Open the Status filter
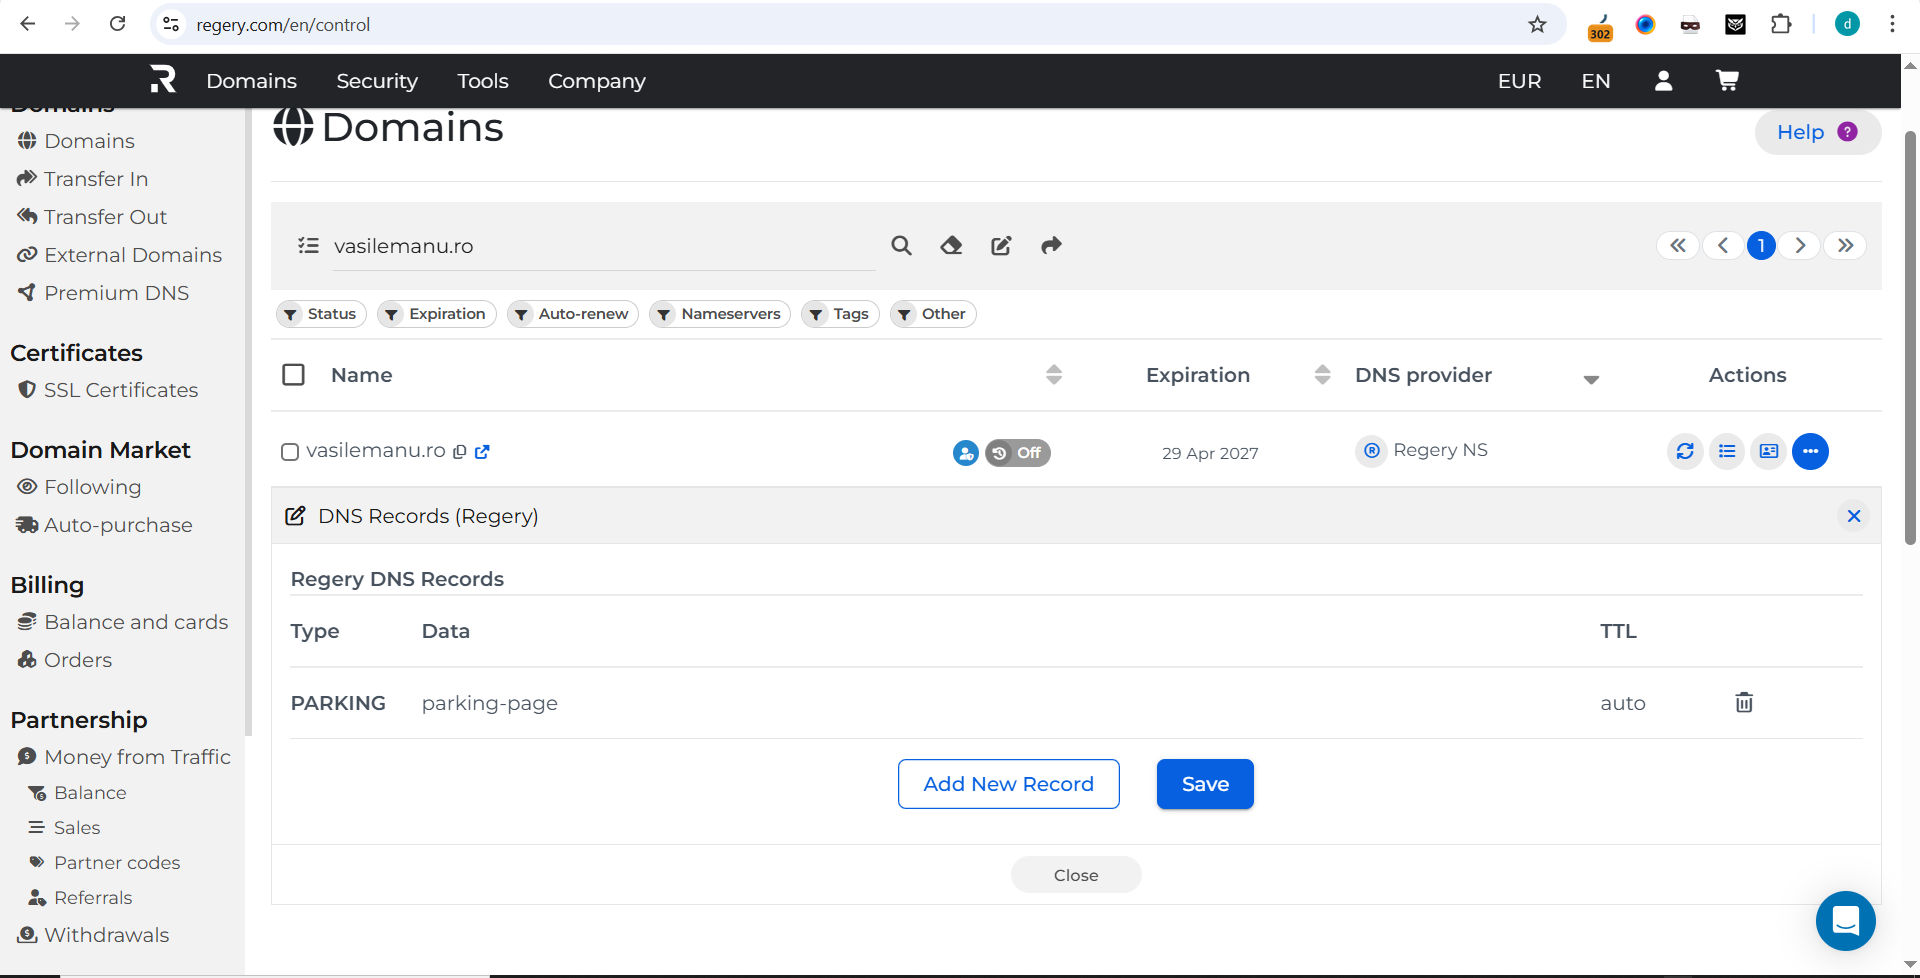 (321, 314)
